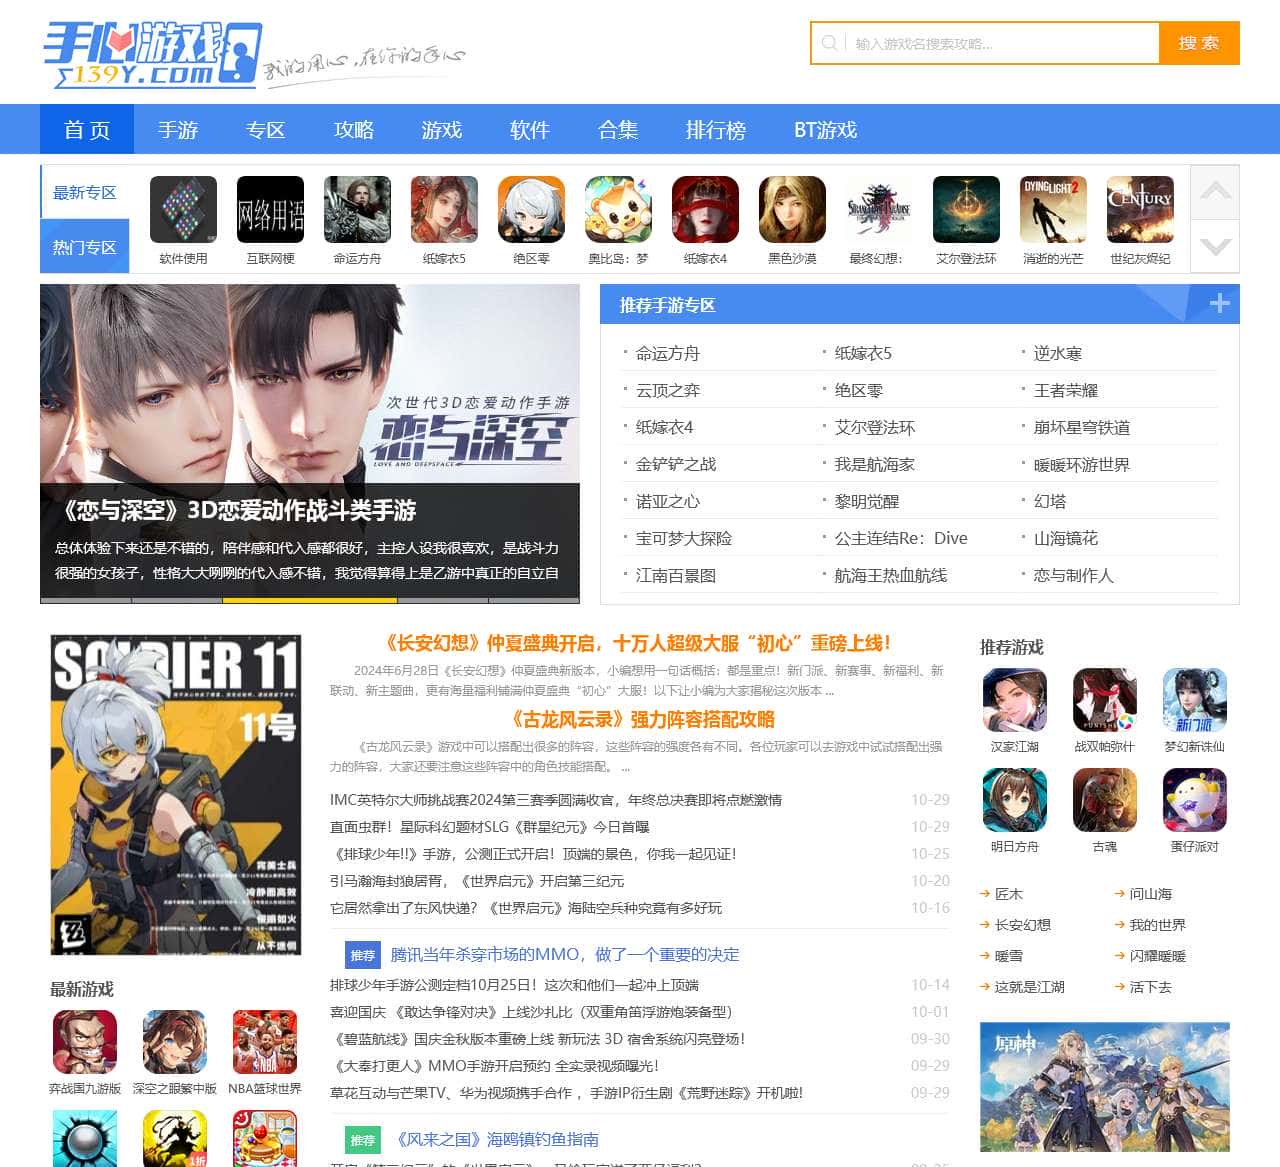Open the 互联网梗 zone icon
The image size is (1280, 1167).
click(x=270, y=210)
